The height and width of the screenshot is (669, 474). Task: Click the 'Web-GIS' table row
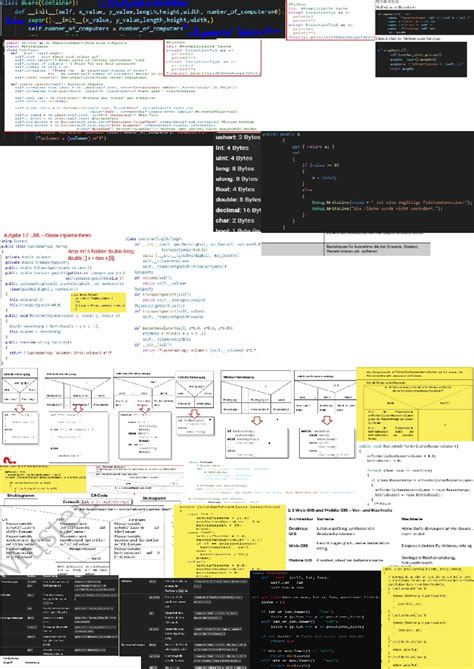pyautogui.click(x=381, y=545)
